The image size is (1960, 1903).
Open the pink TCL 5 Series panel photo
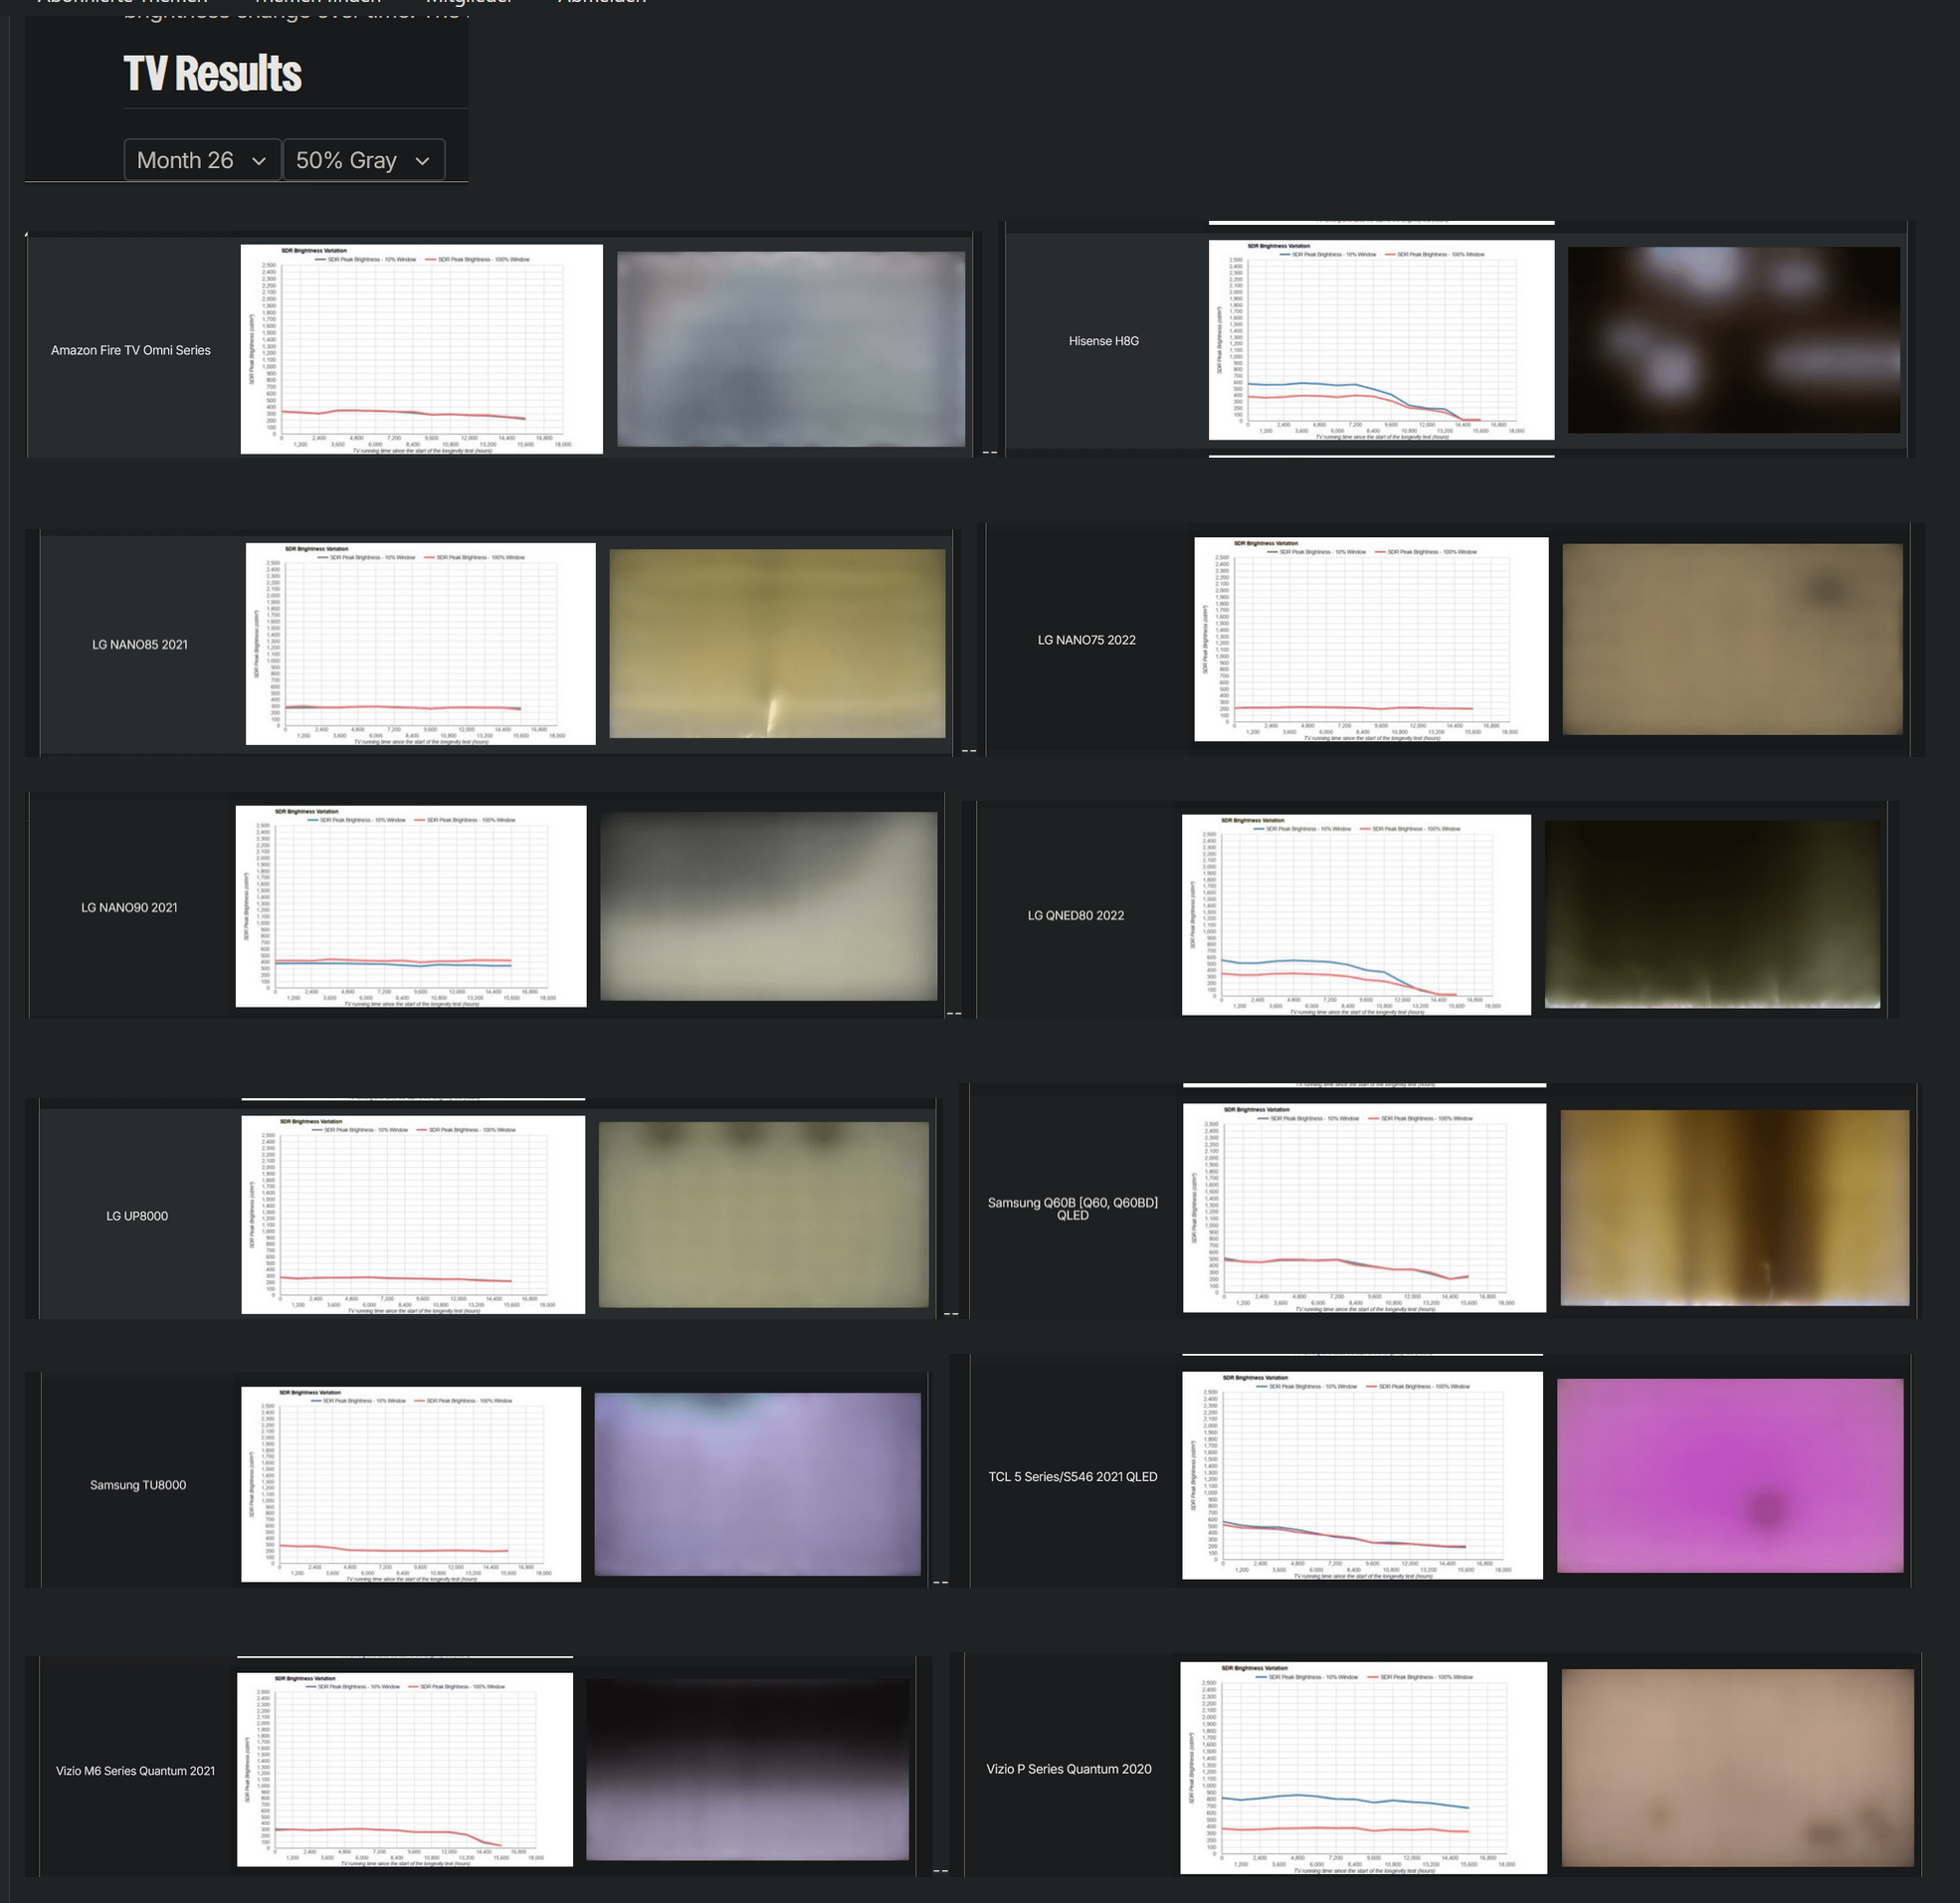1733,1476
